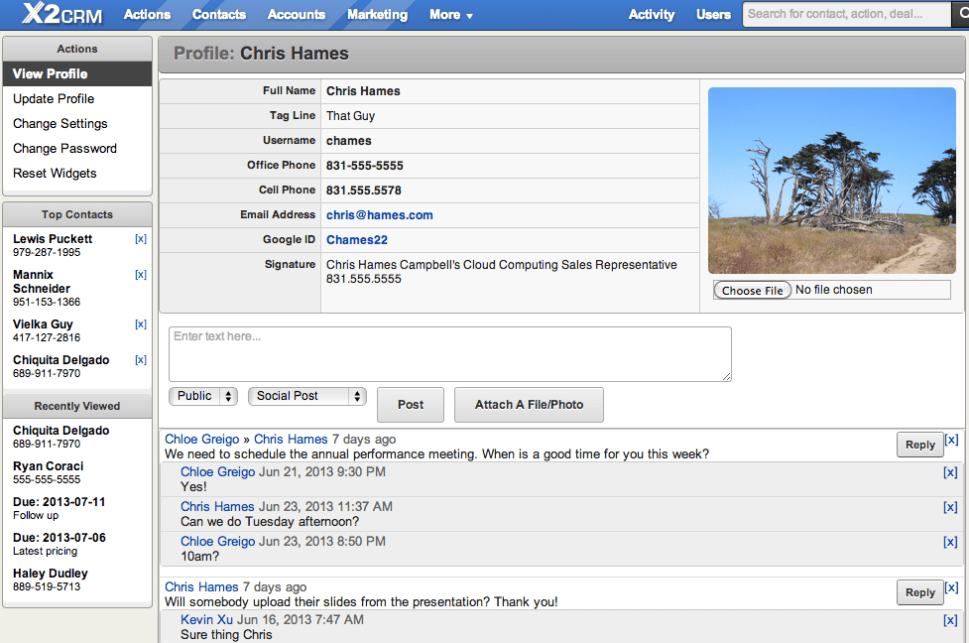Click the office phone 831-555-5555
The image size is (969, 643).
pos(365,166)
